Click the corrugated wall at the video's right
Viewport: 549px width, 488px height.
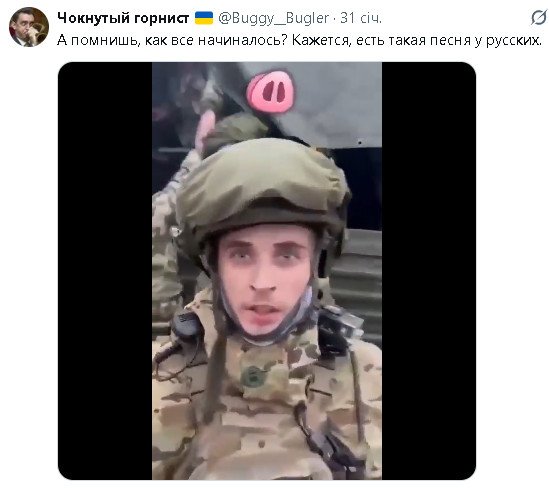click(x=359, y=280)
